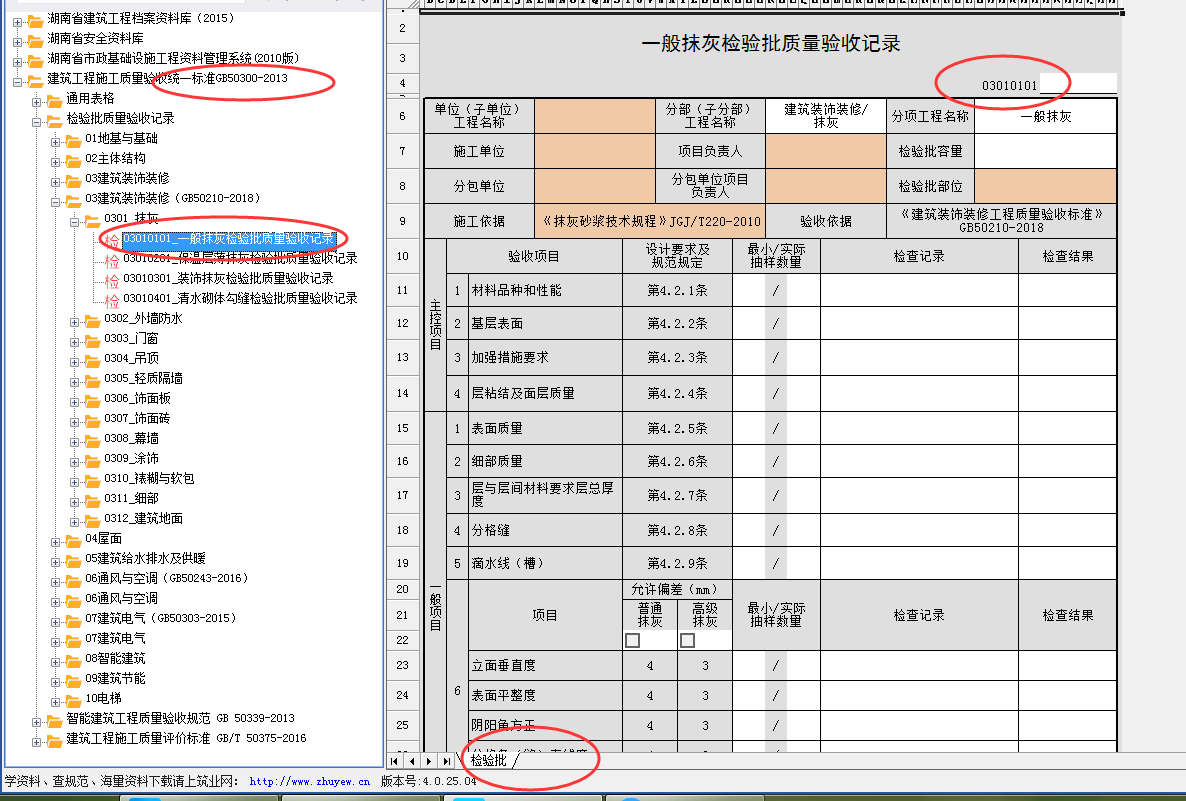Screen dimensions: 1186x801
Task: Collapse the 0301_抹灰 folder node
Action: click(75, 219)
